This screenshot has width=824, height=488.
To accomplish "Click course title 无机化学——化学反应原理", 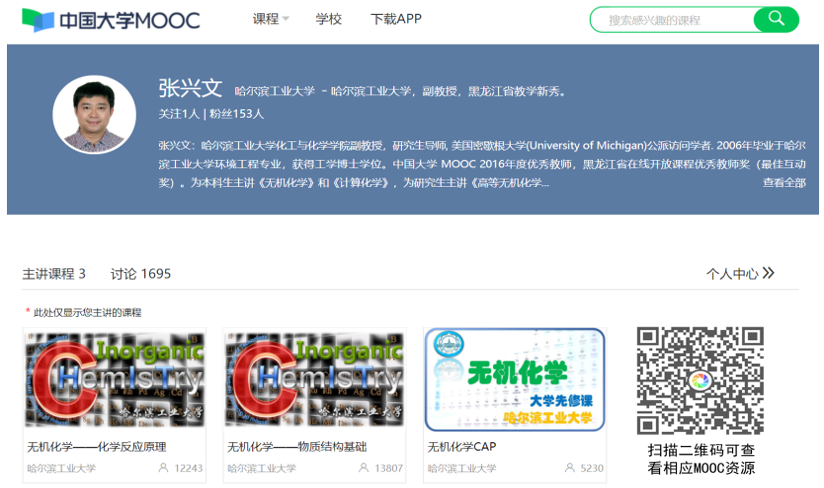I will click(x=97, y=447).
